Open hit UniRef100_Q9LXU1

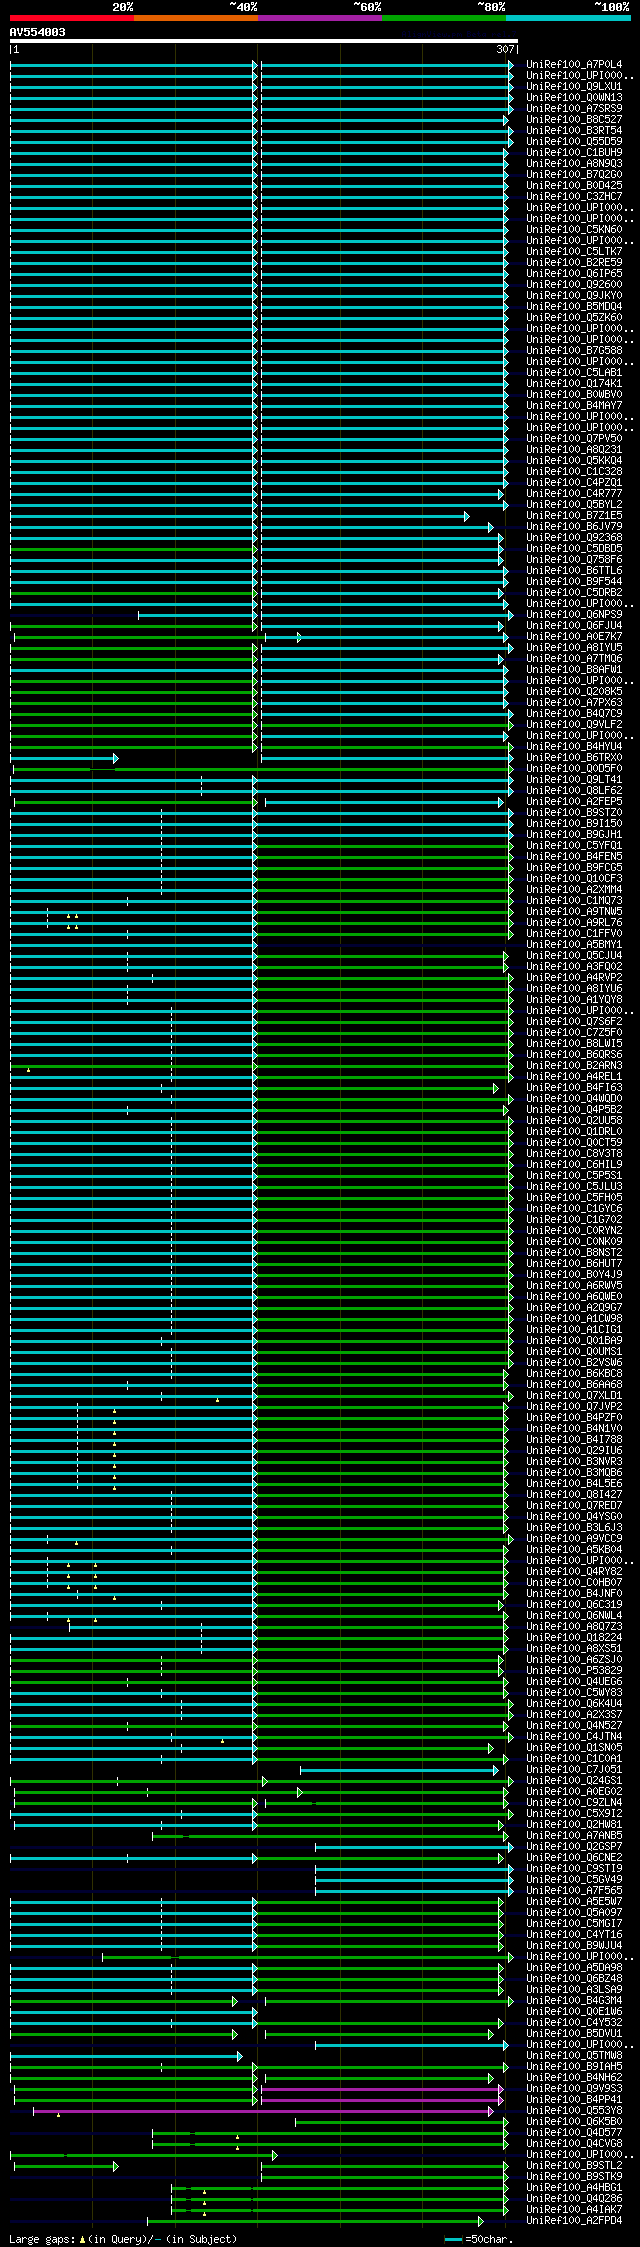pyautogui.click(x=574, y=87)
